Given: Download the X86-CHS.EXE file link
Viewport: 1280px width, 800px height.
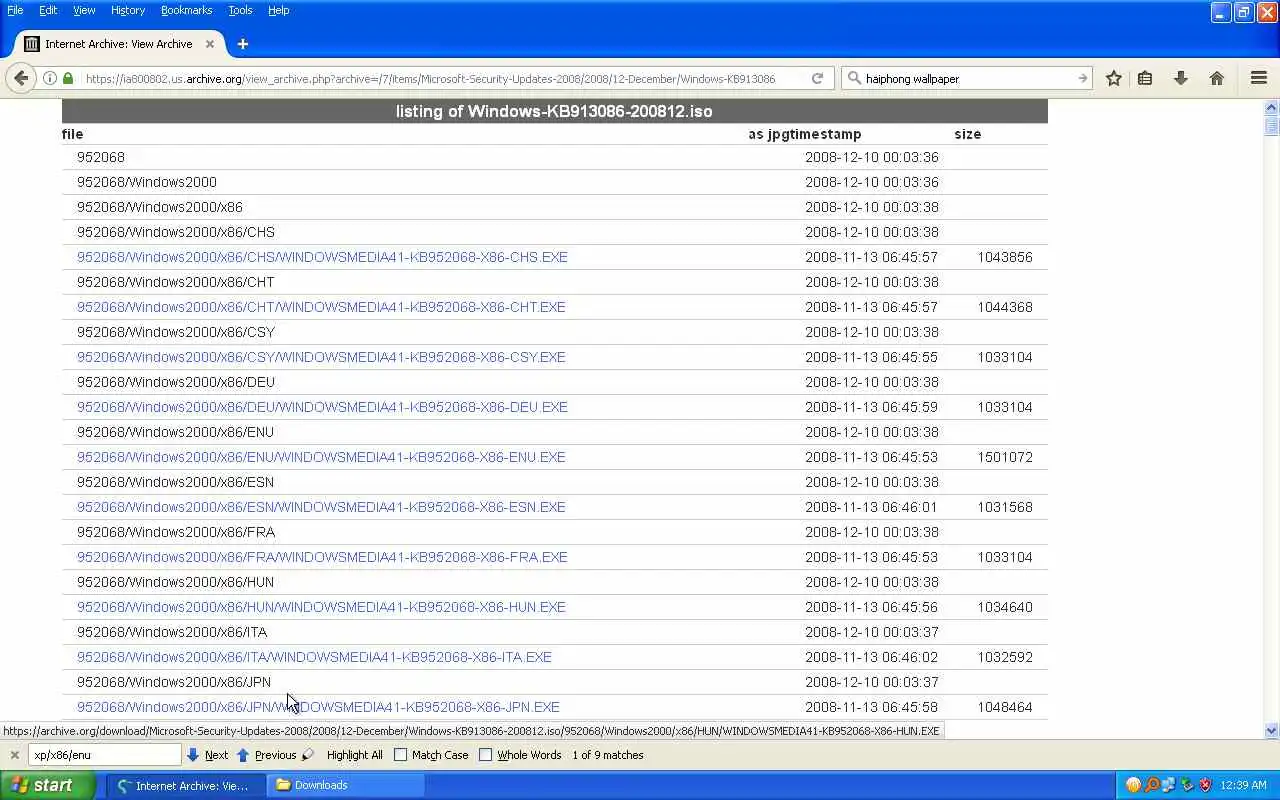Looking at the screenshot, I should click(322, 257).
